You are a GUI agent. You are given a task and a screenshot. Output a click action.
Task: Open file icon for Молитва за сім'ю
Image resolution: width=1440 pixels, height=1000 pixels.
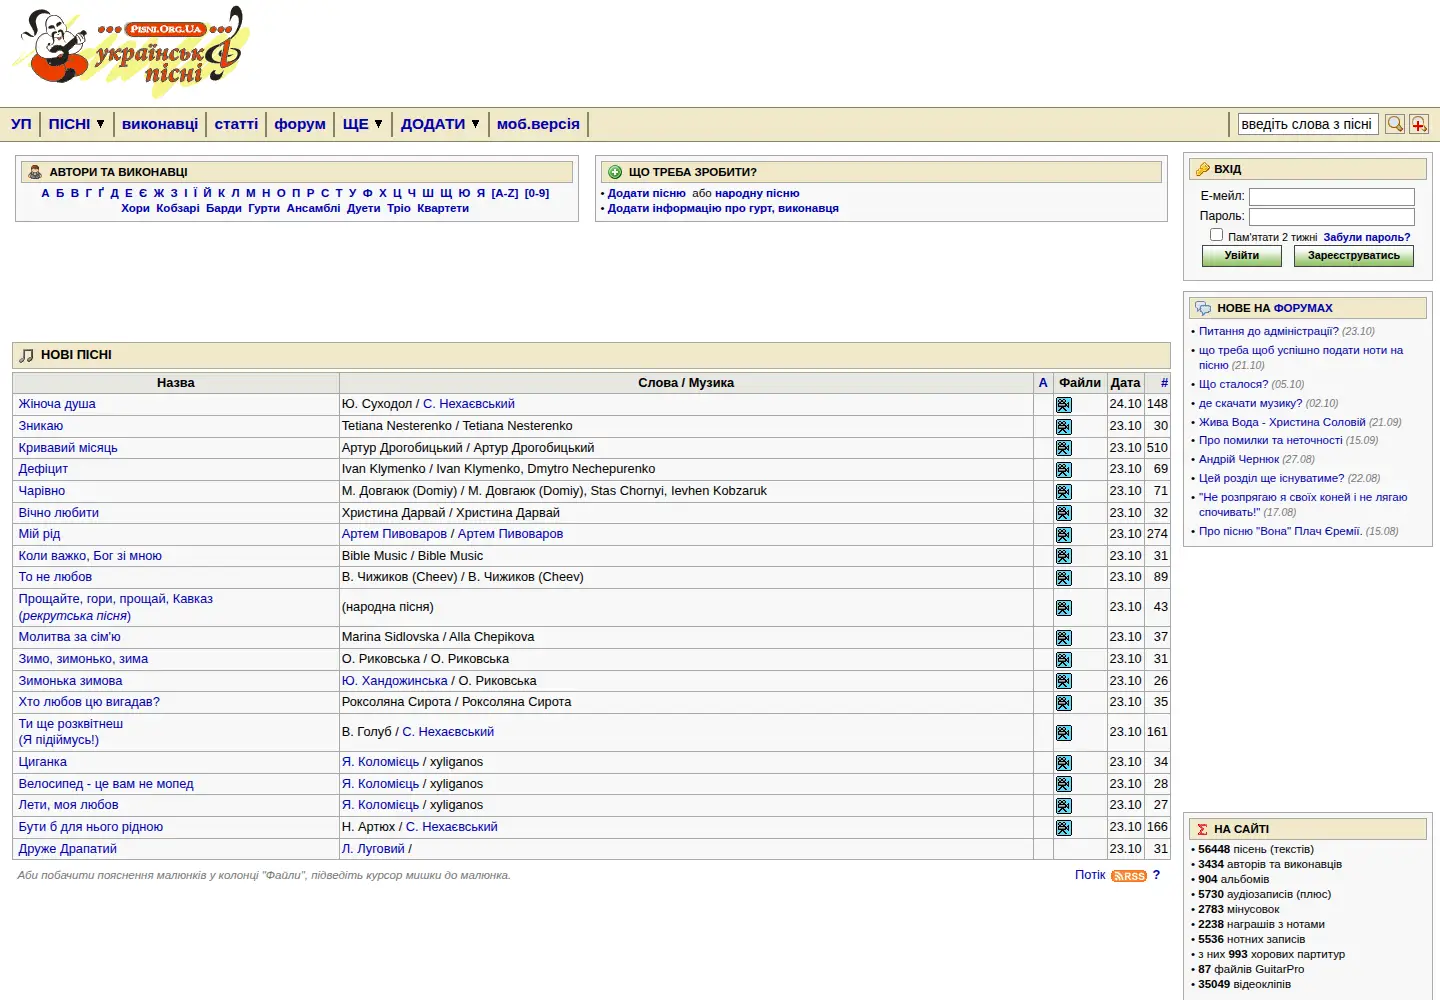(x=1064, y=638)
